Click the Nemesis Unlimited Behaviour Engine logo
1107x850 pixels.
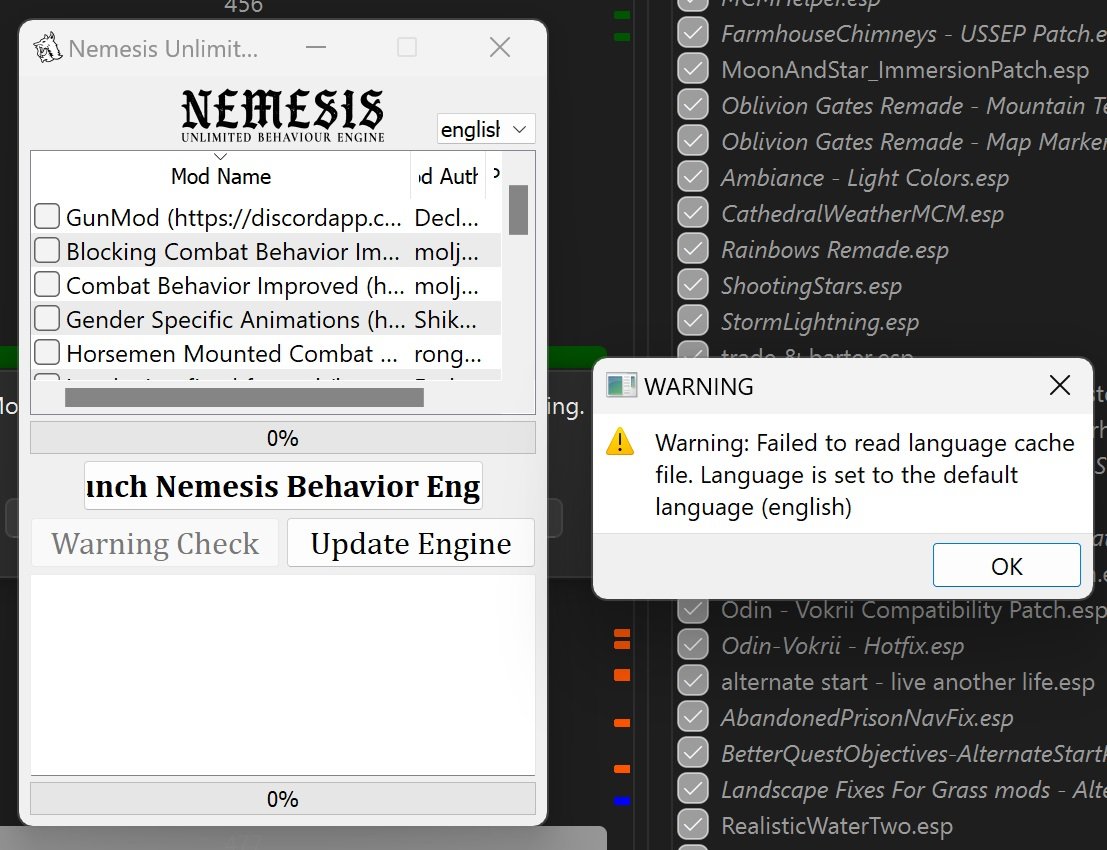(x=283, y=115)
